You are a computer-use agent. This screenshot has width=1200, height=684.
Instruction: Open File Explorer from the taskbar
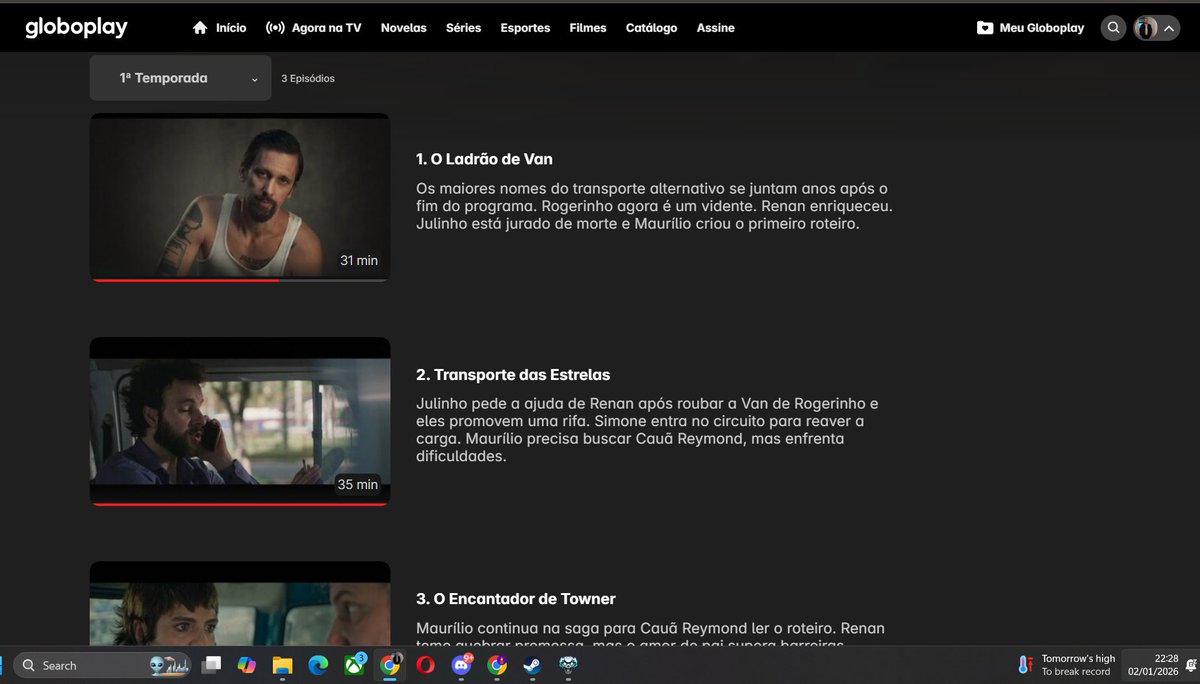pos(282,665)
